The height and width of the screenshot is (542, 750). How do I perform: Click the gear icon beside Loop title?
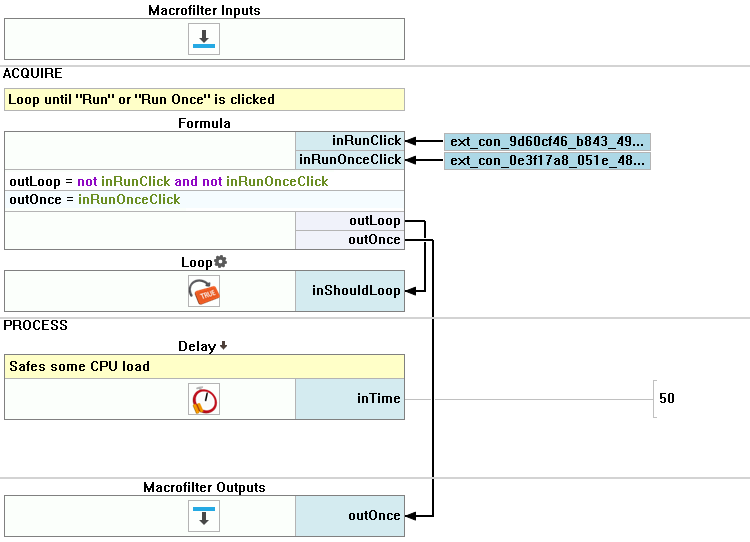pyautogui.click(x=220, y=262)
